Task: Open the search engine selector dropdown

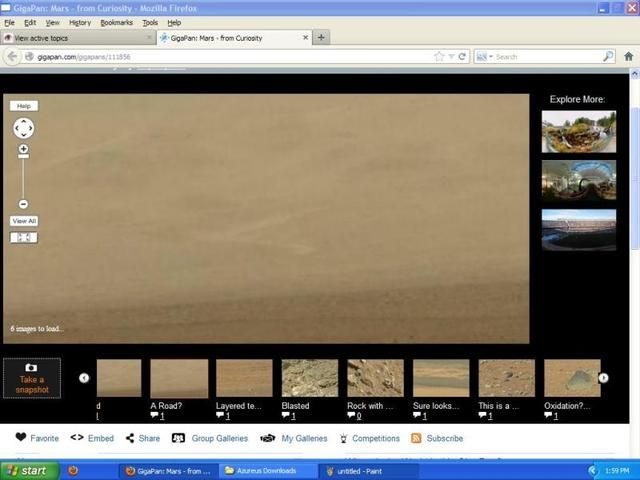Action: click(485, 57)
